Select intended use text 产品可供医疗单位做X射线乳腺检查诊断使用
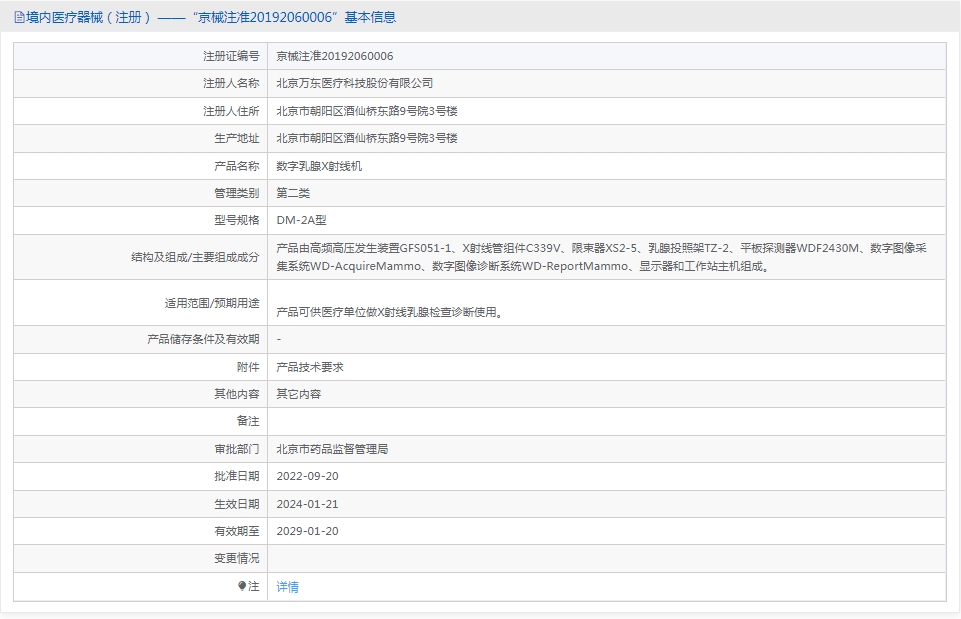 coord(390,312)
